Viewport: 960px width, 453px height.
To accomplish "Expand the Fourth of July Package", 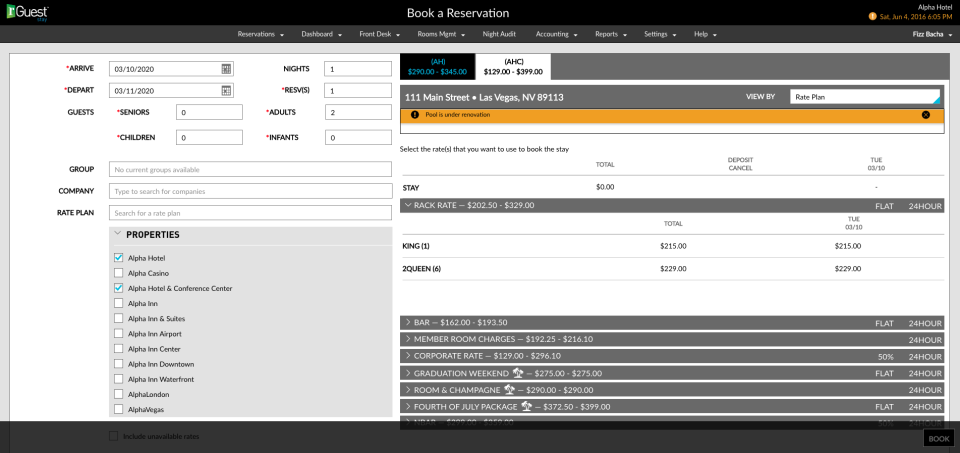I will tap(408, 406).
